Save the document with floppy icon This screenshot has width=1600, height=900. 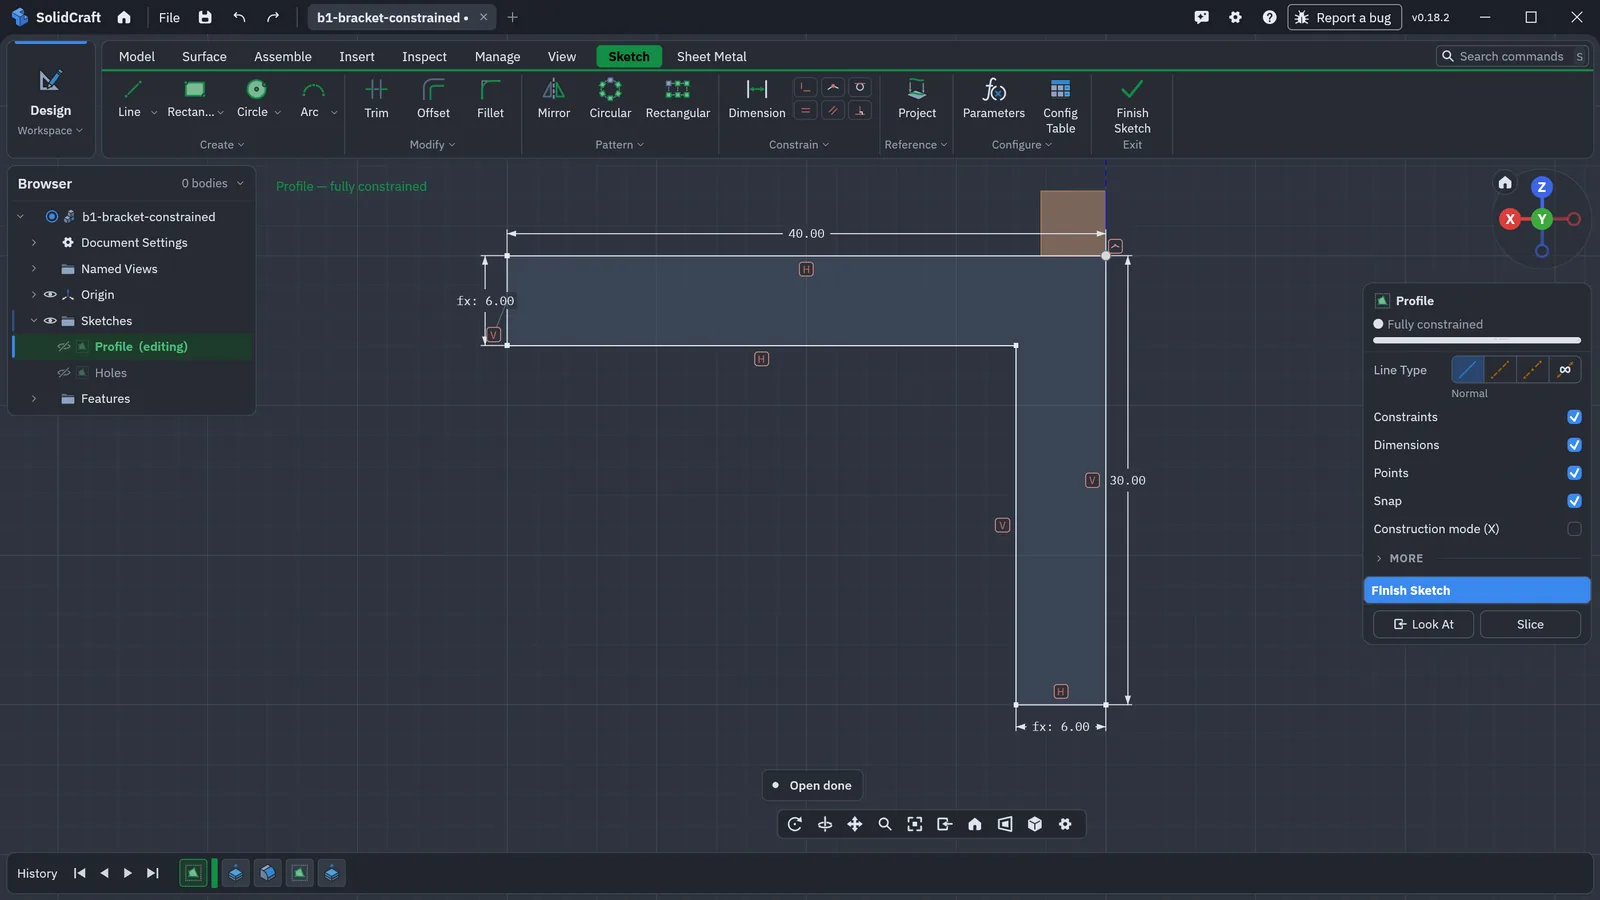(205, 17)
